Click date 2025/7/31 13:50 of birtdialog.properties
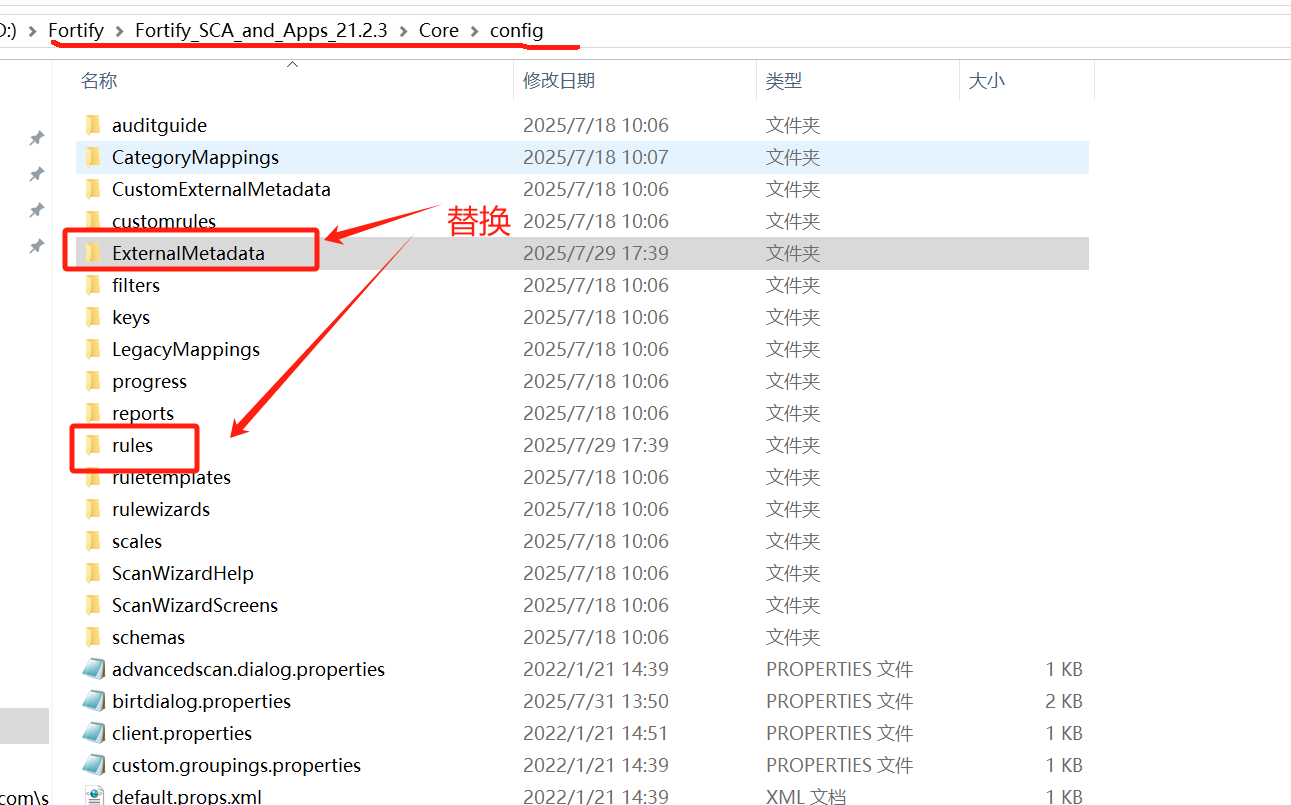 596,701
